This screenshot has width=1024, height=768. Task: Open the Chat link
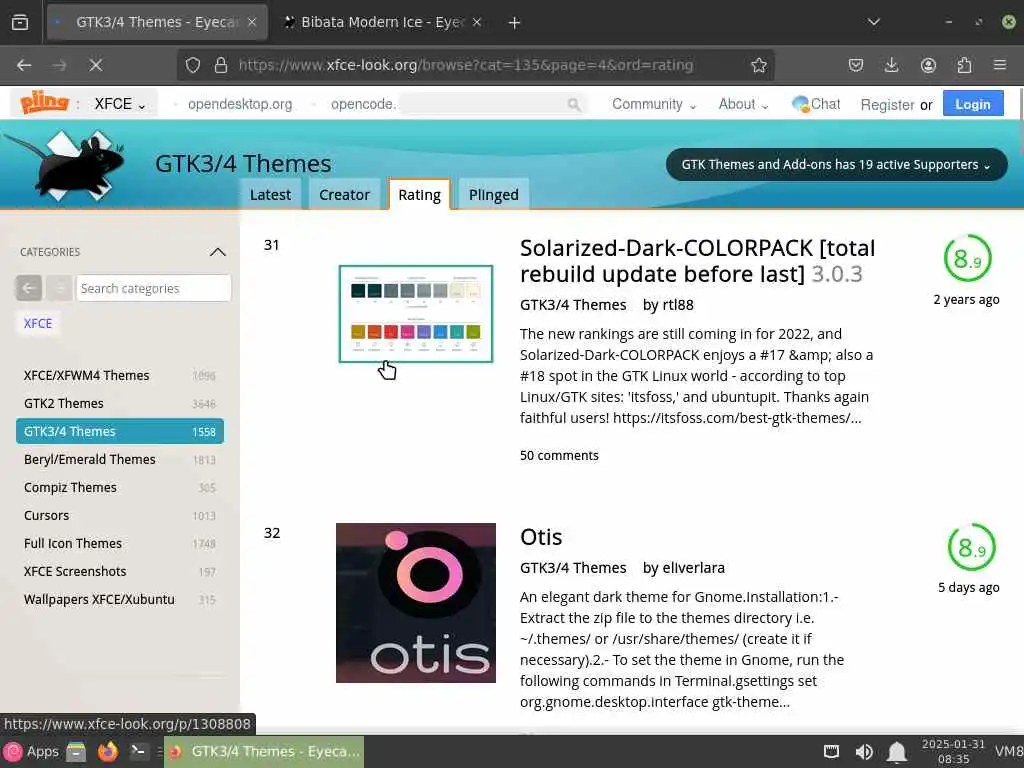816,104
